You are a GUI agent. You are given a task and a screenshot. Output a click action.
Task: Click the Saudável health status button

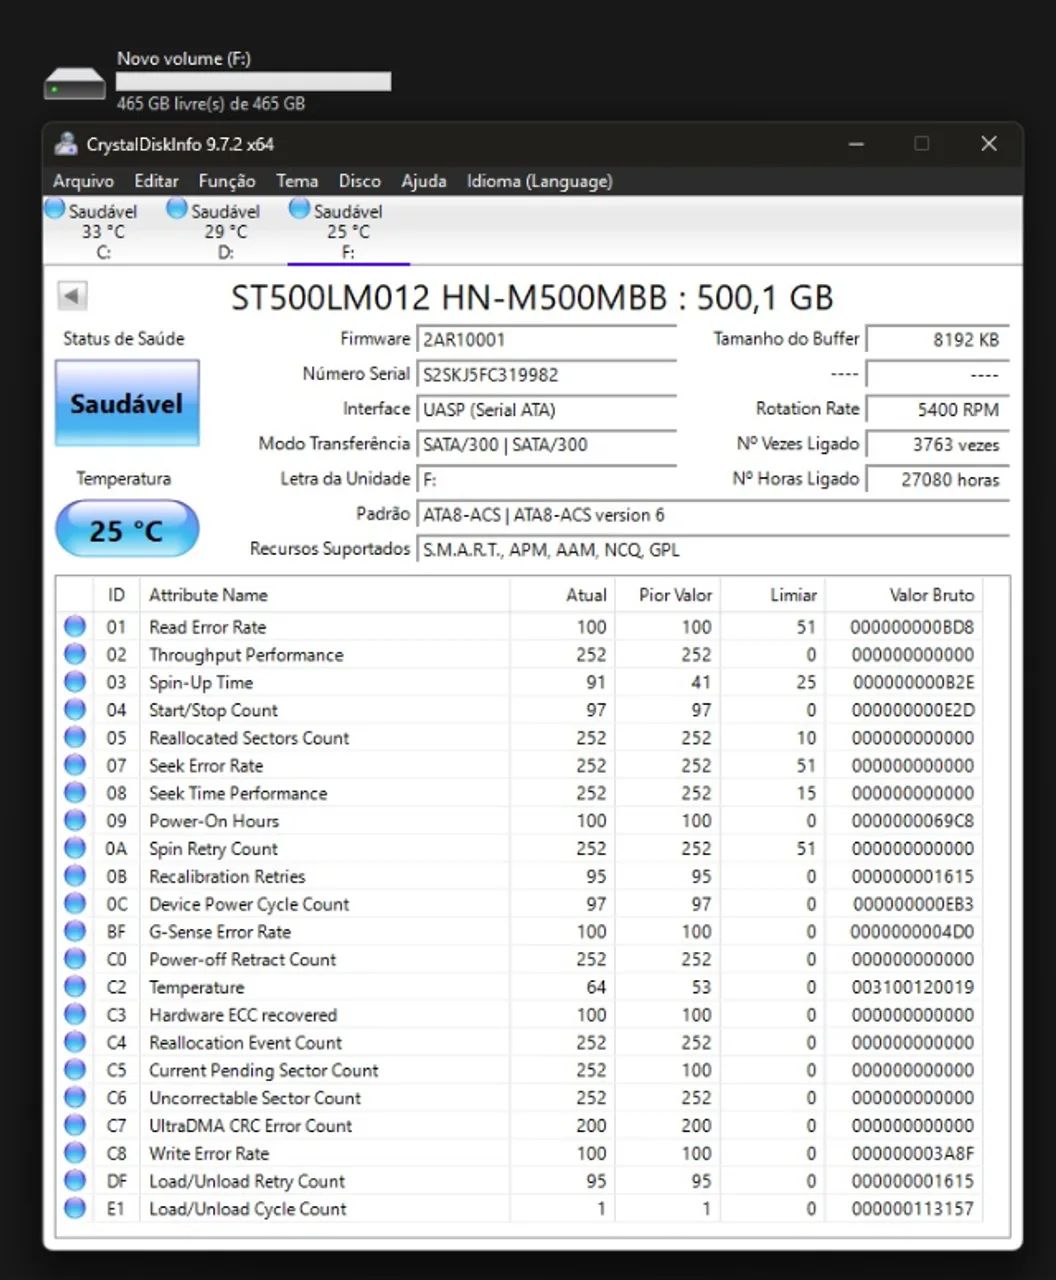(127, 403)
